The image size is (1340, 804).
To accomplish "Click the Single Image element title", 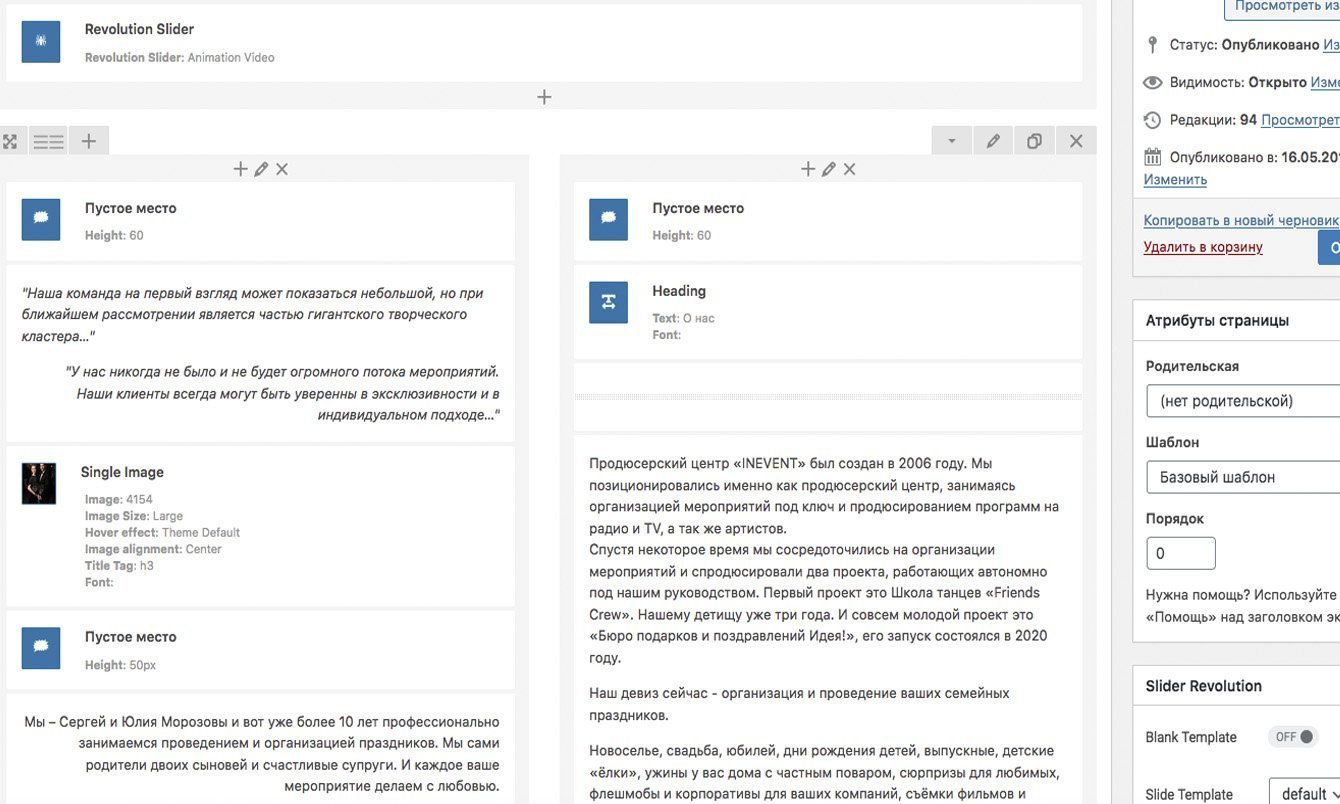I will 122,472.
